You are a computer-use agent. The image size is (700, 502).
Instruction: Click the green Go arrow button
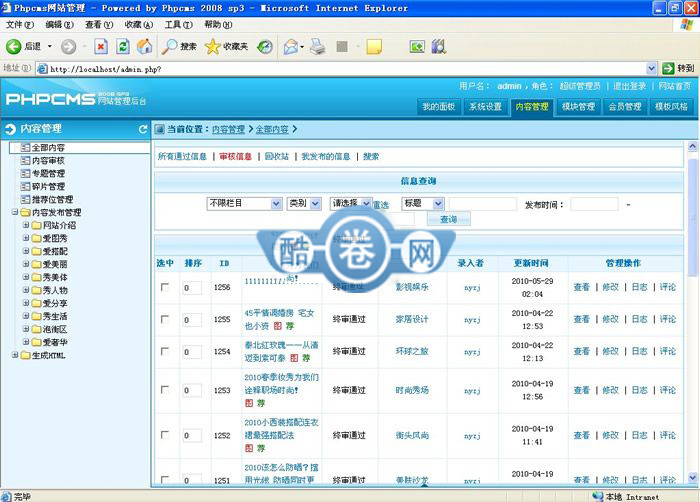pos(668,68)
